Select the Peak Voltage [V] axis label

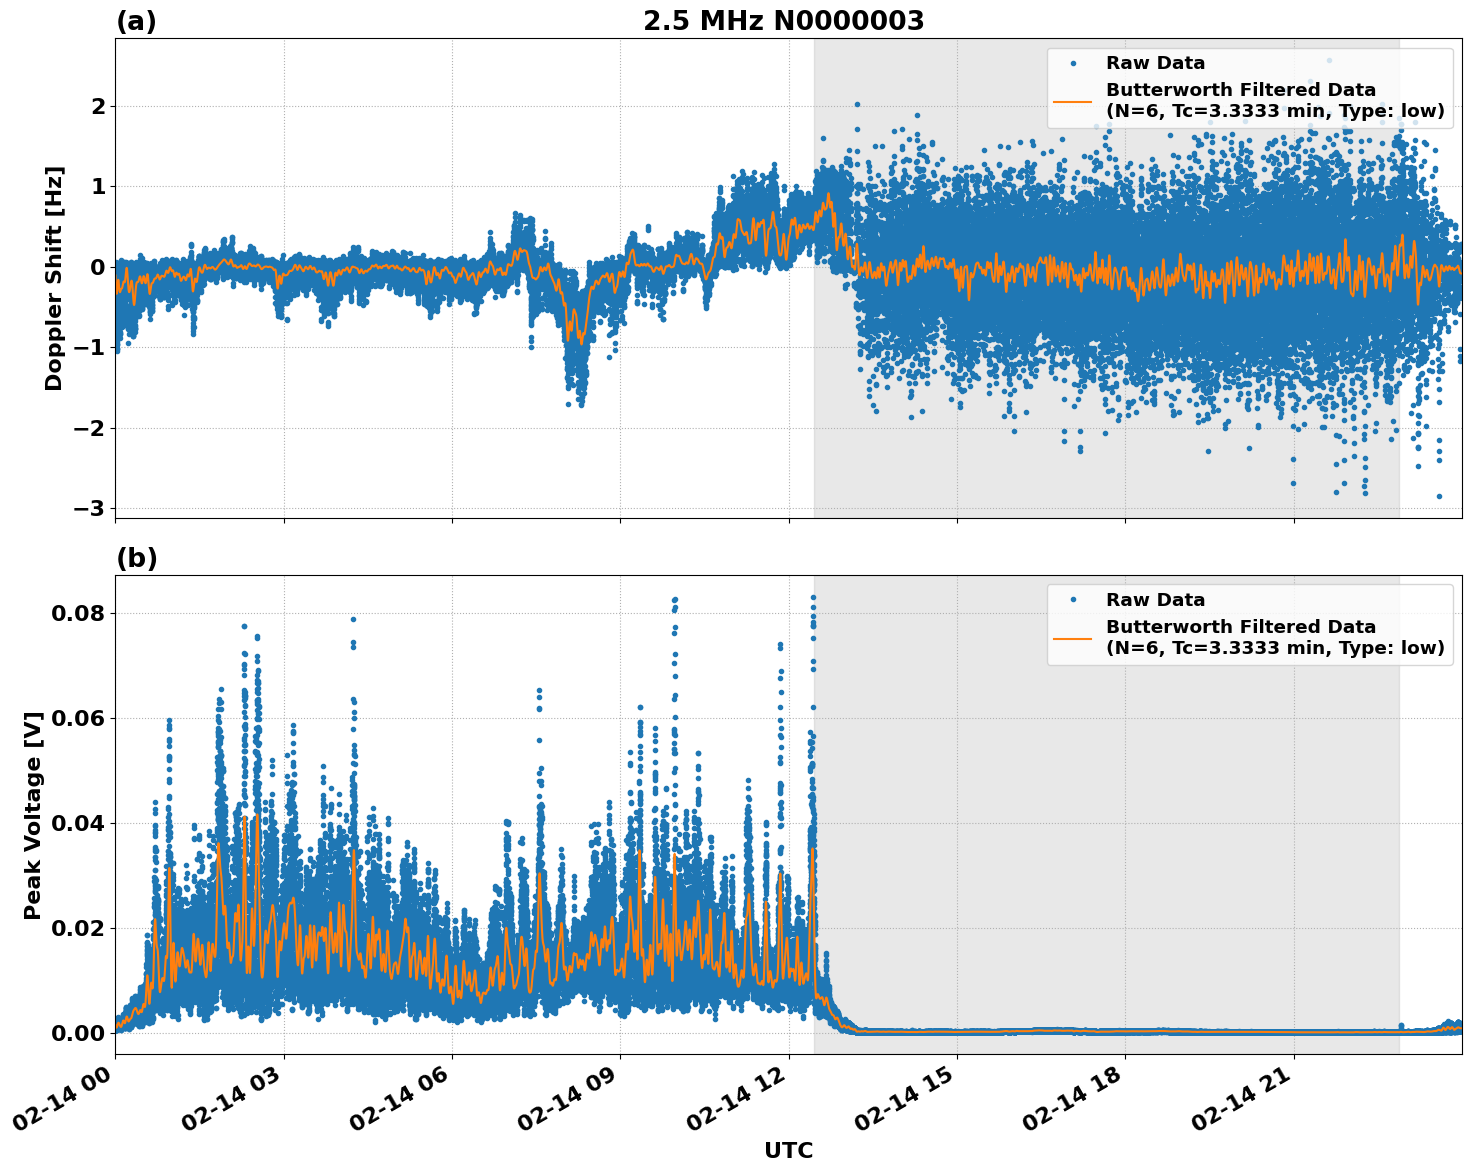(x=33, y=815)
